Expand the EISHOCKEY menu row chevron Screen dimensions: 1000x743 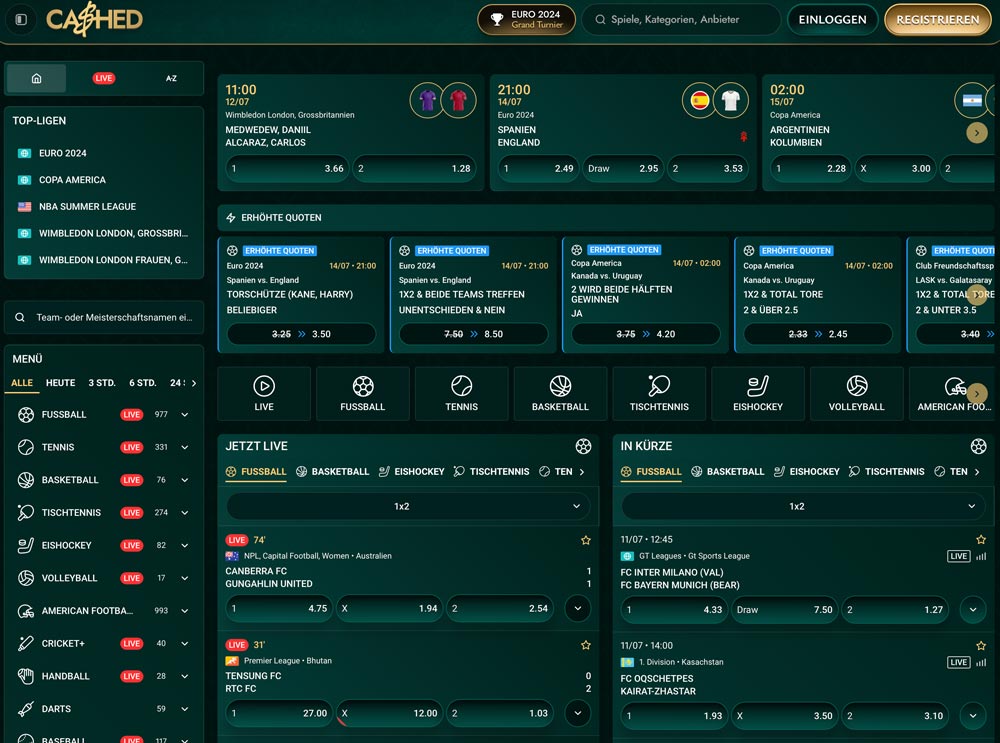(x=184, y=545)
